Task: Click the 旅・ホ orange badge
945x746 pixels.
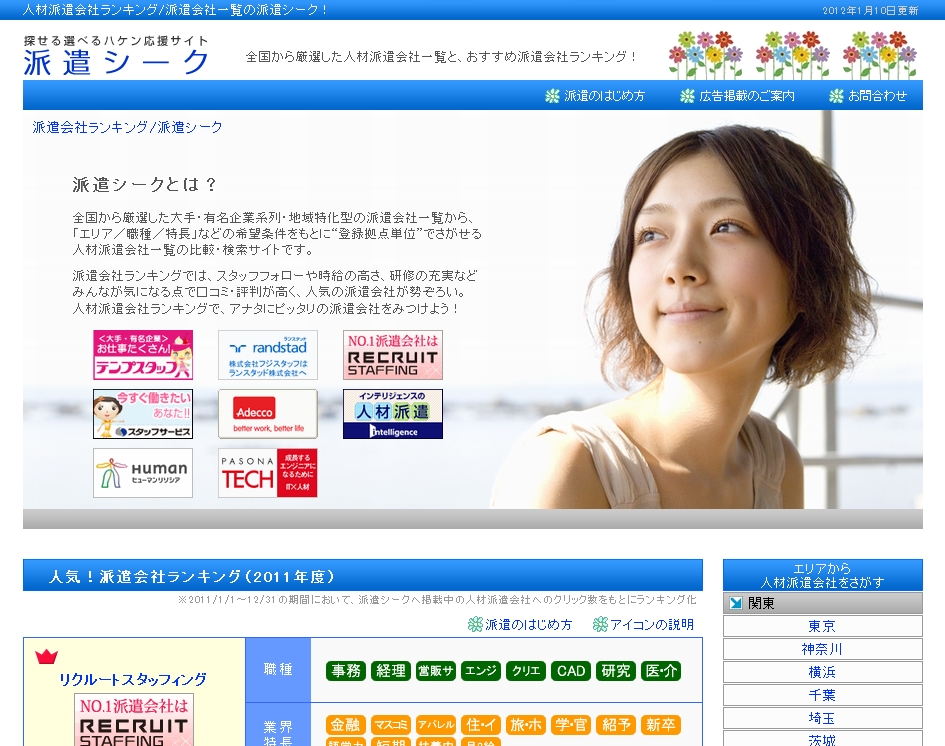Action: pos(526,724)
